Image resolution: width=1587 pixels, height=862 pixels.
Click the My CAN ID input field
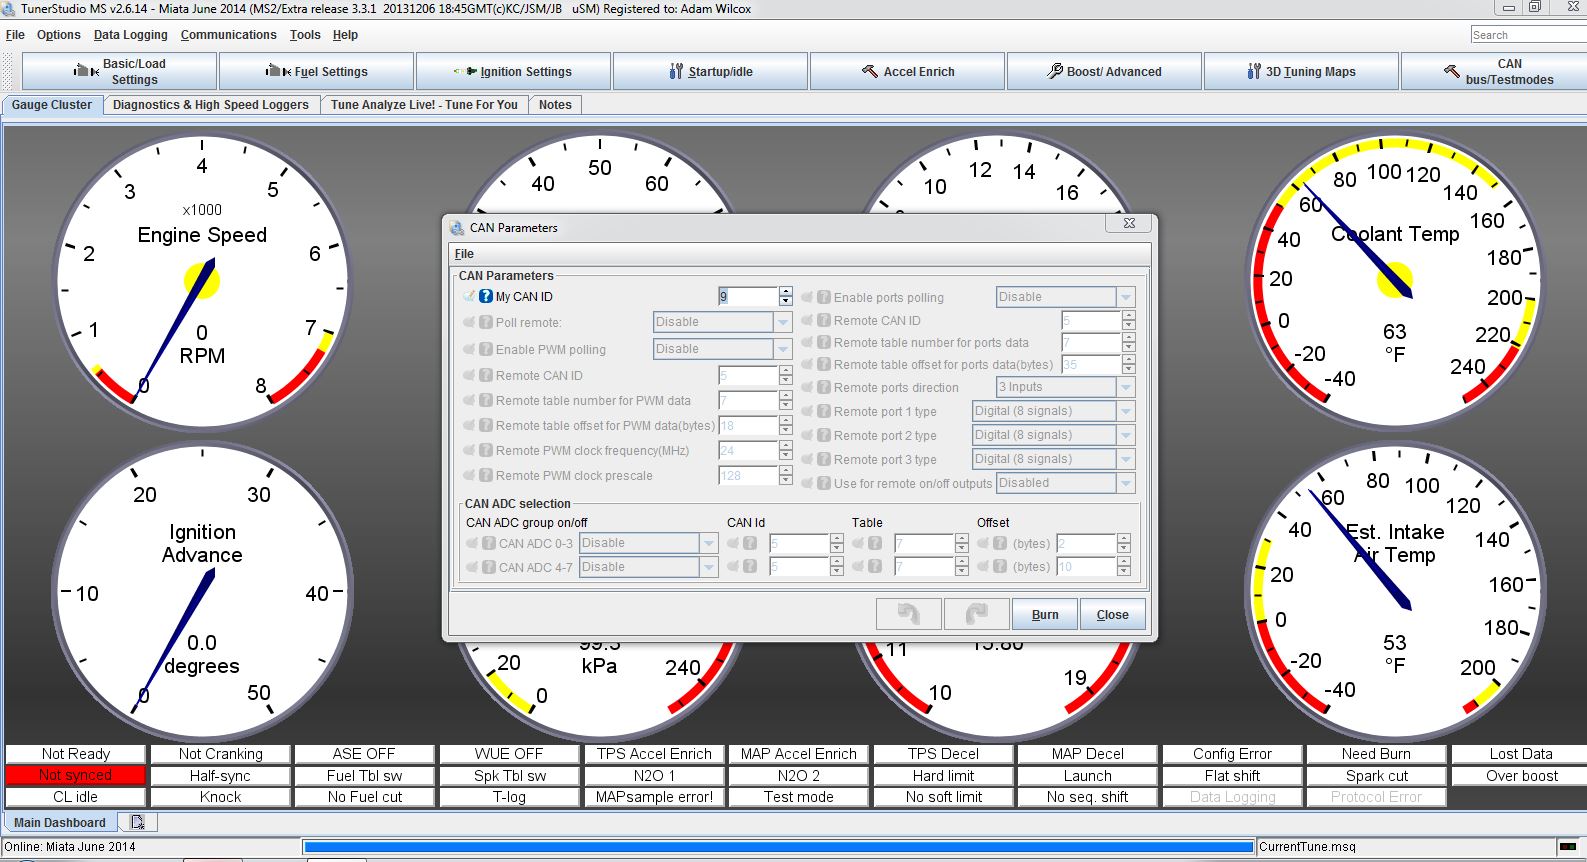747,296
